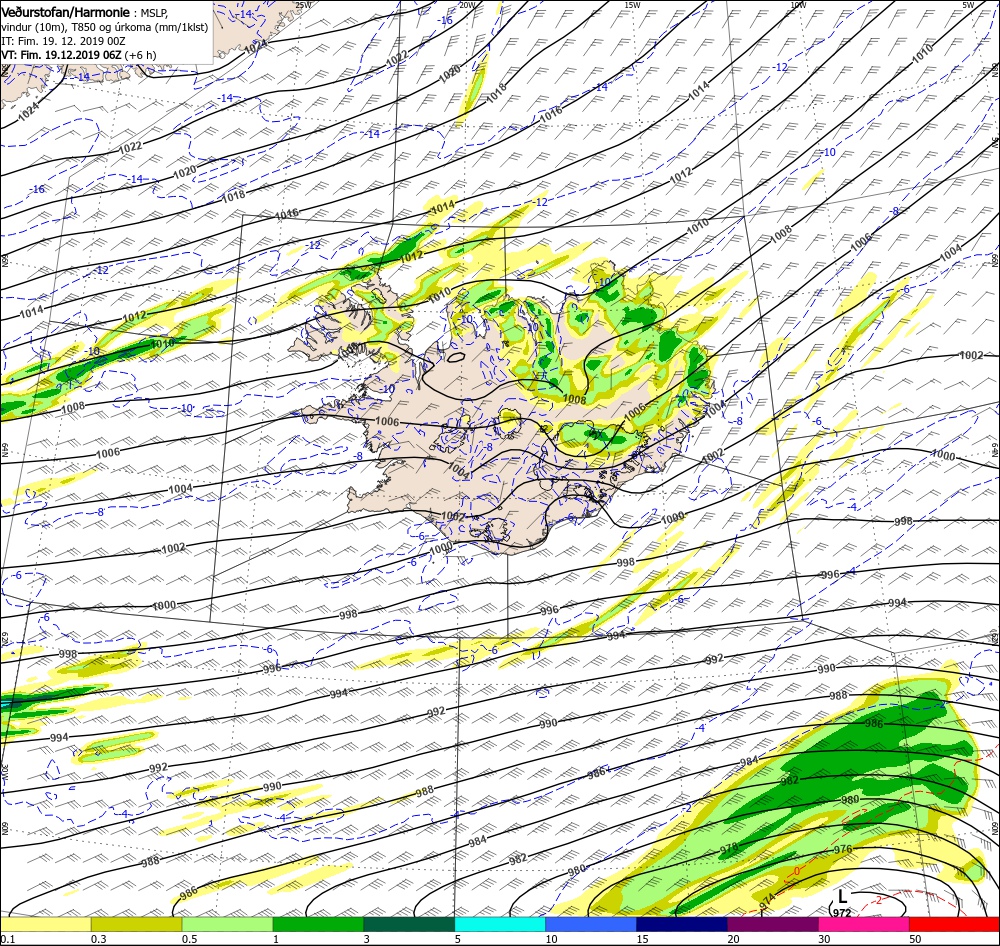Pick the cyan 5–10 legend segment
Screen dimensions: 1000x946
click(500, 924)
